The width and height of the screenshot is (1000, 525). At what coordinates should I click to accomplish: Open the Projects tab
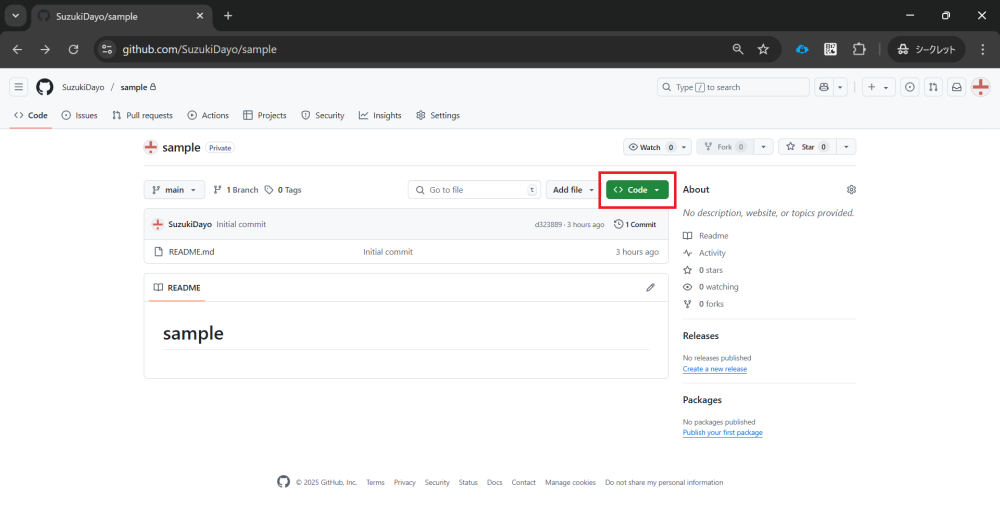tap(265, 115)
